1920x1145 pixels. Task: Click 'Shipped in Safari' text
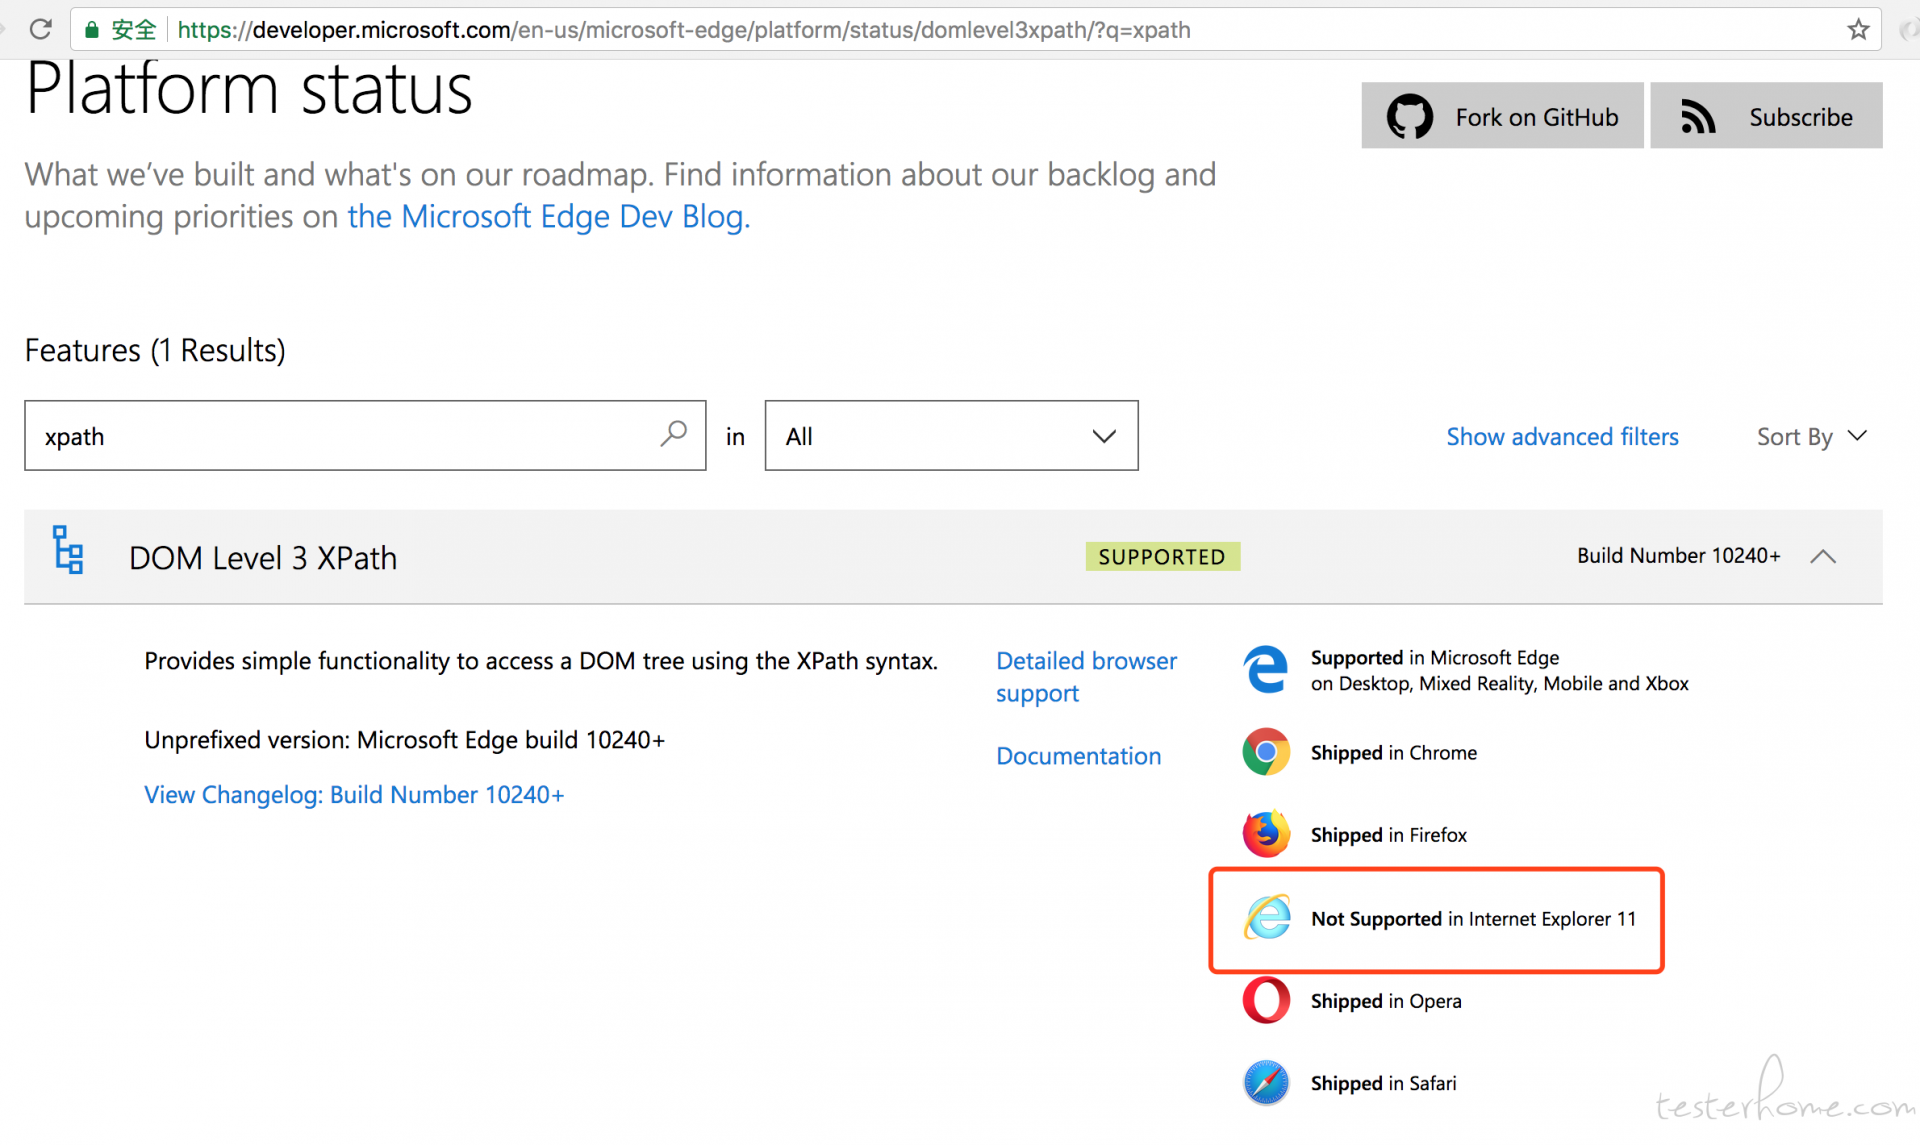(1383, 1083)
